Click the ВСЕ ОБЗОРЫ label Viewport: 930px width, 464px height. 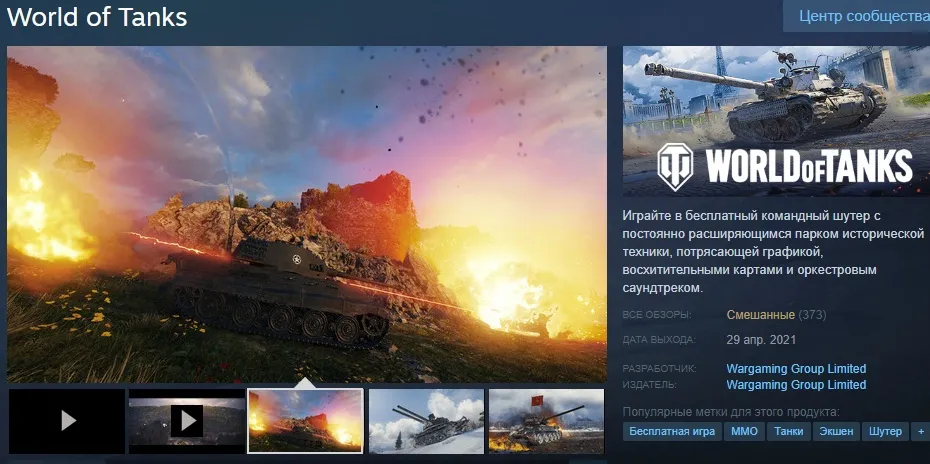pyautogui.click(x=657, y=315)
